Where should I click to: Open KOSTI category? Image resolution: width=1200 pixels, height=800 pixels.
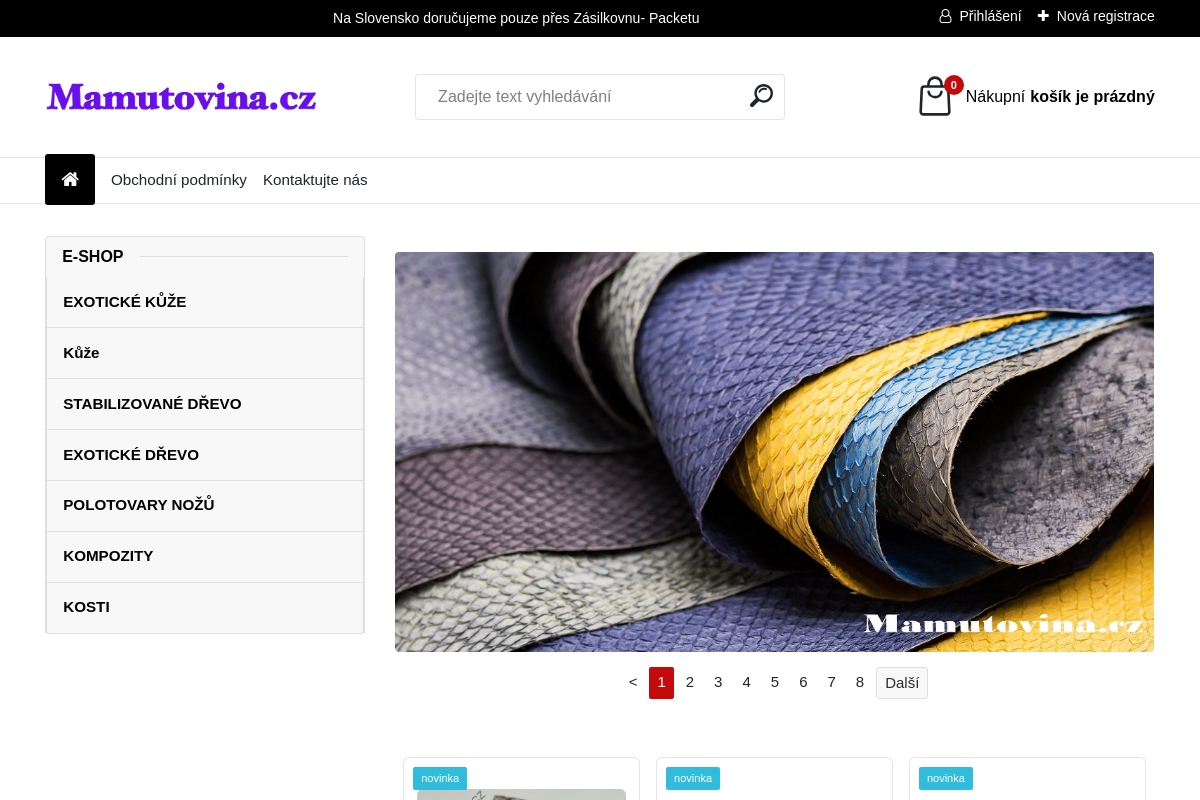tap(86, 607)
